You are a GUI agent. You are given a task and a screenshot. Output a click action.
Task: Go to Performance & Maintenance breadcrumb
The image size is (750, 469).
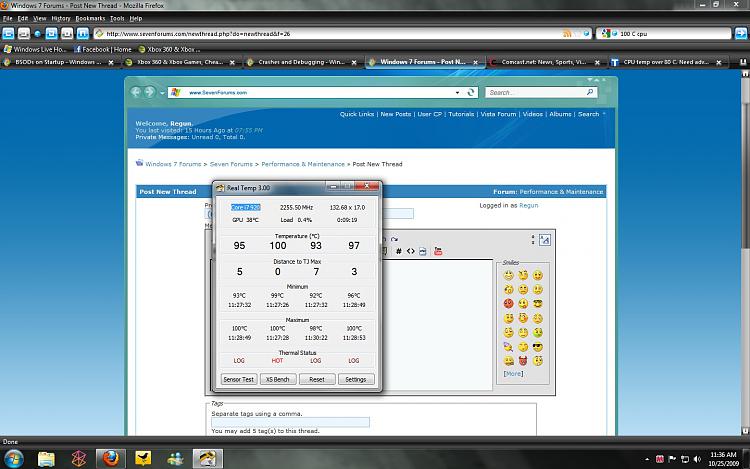point(303,164)
